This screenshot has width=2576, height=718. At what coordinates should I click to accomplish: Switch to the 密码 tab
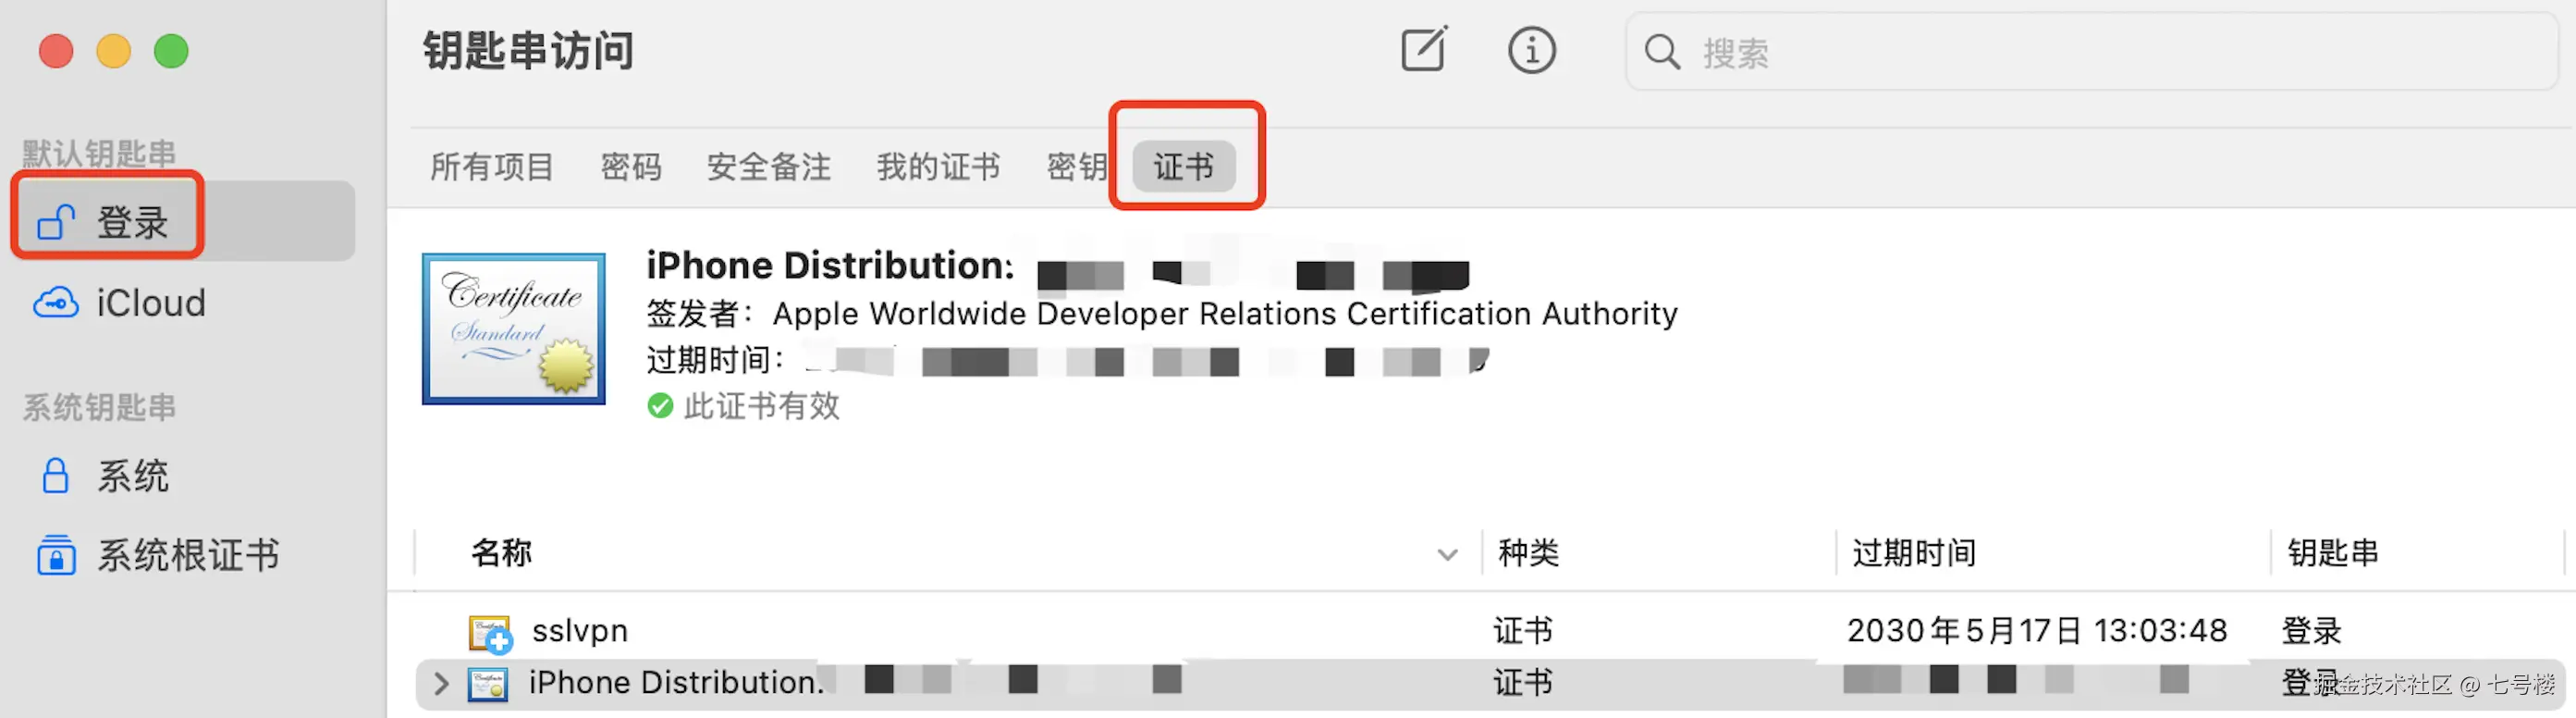pos(631,166)
